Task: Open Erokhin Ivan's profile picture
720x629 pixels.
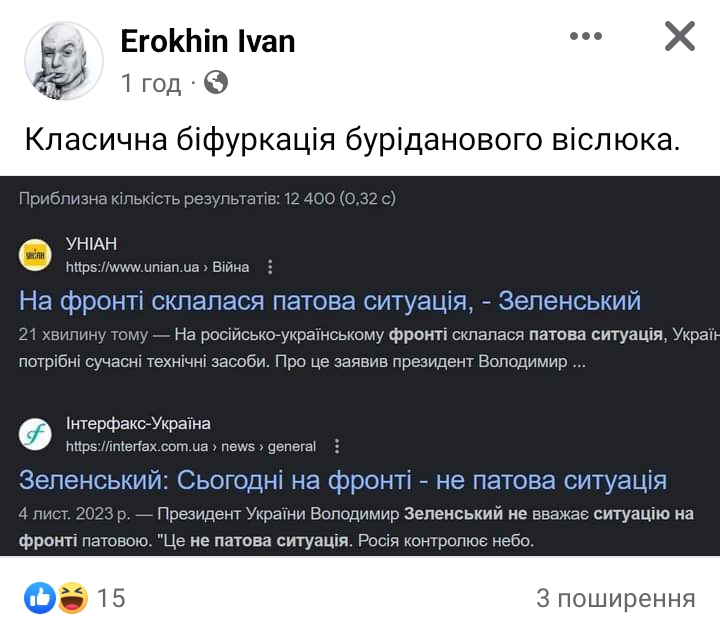Action: pyautogui.click(x=64, y=61)
